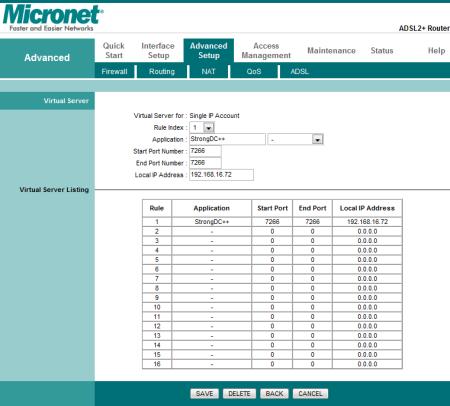Open the Routing submenu
Viewport: 450px width, 406px height.
click(162, 71)
